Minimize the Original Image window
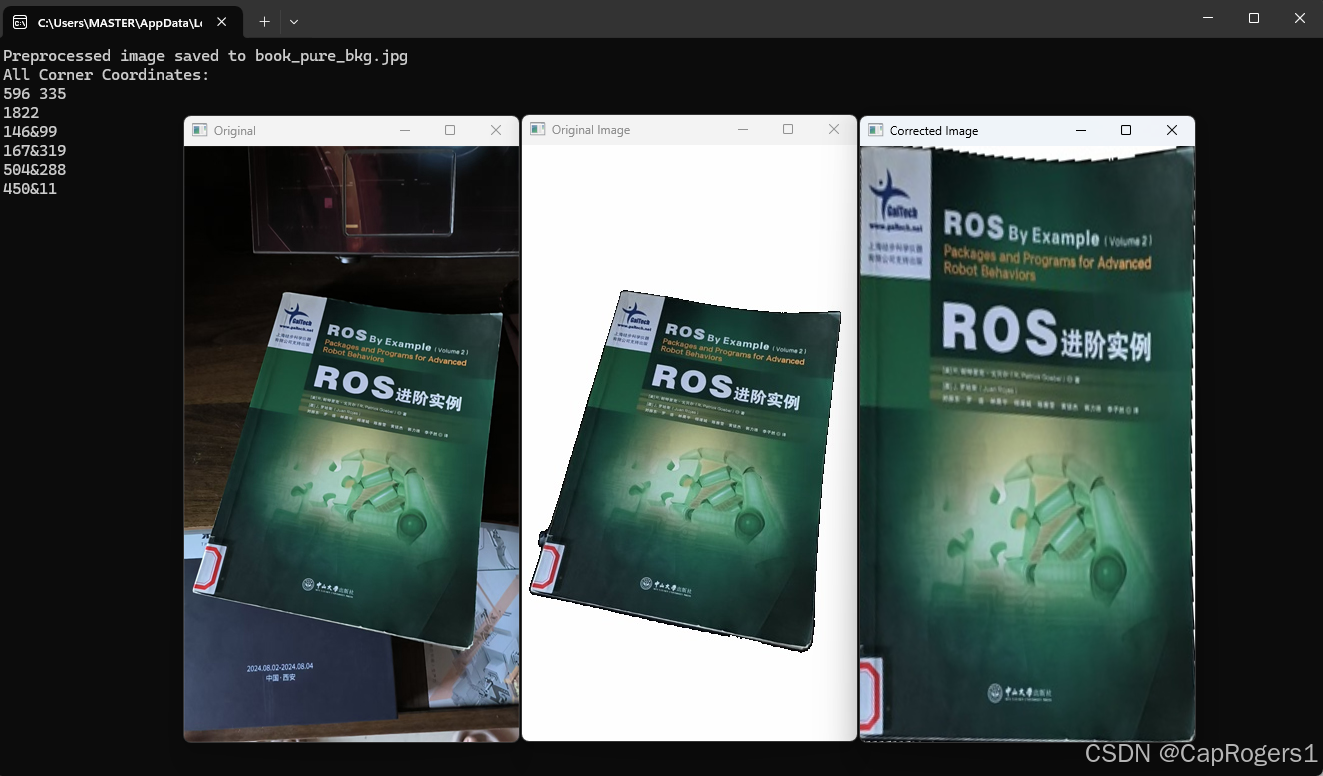 [x=743, y=129]
